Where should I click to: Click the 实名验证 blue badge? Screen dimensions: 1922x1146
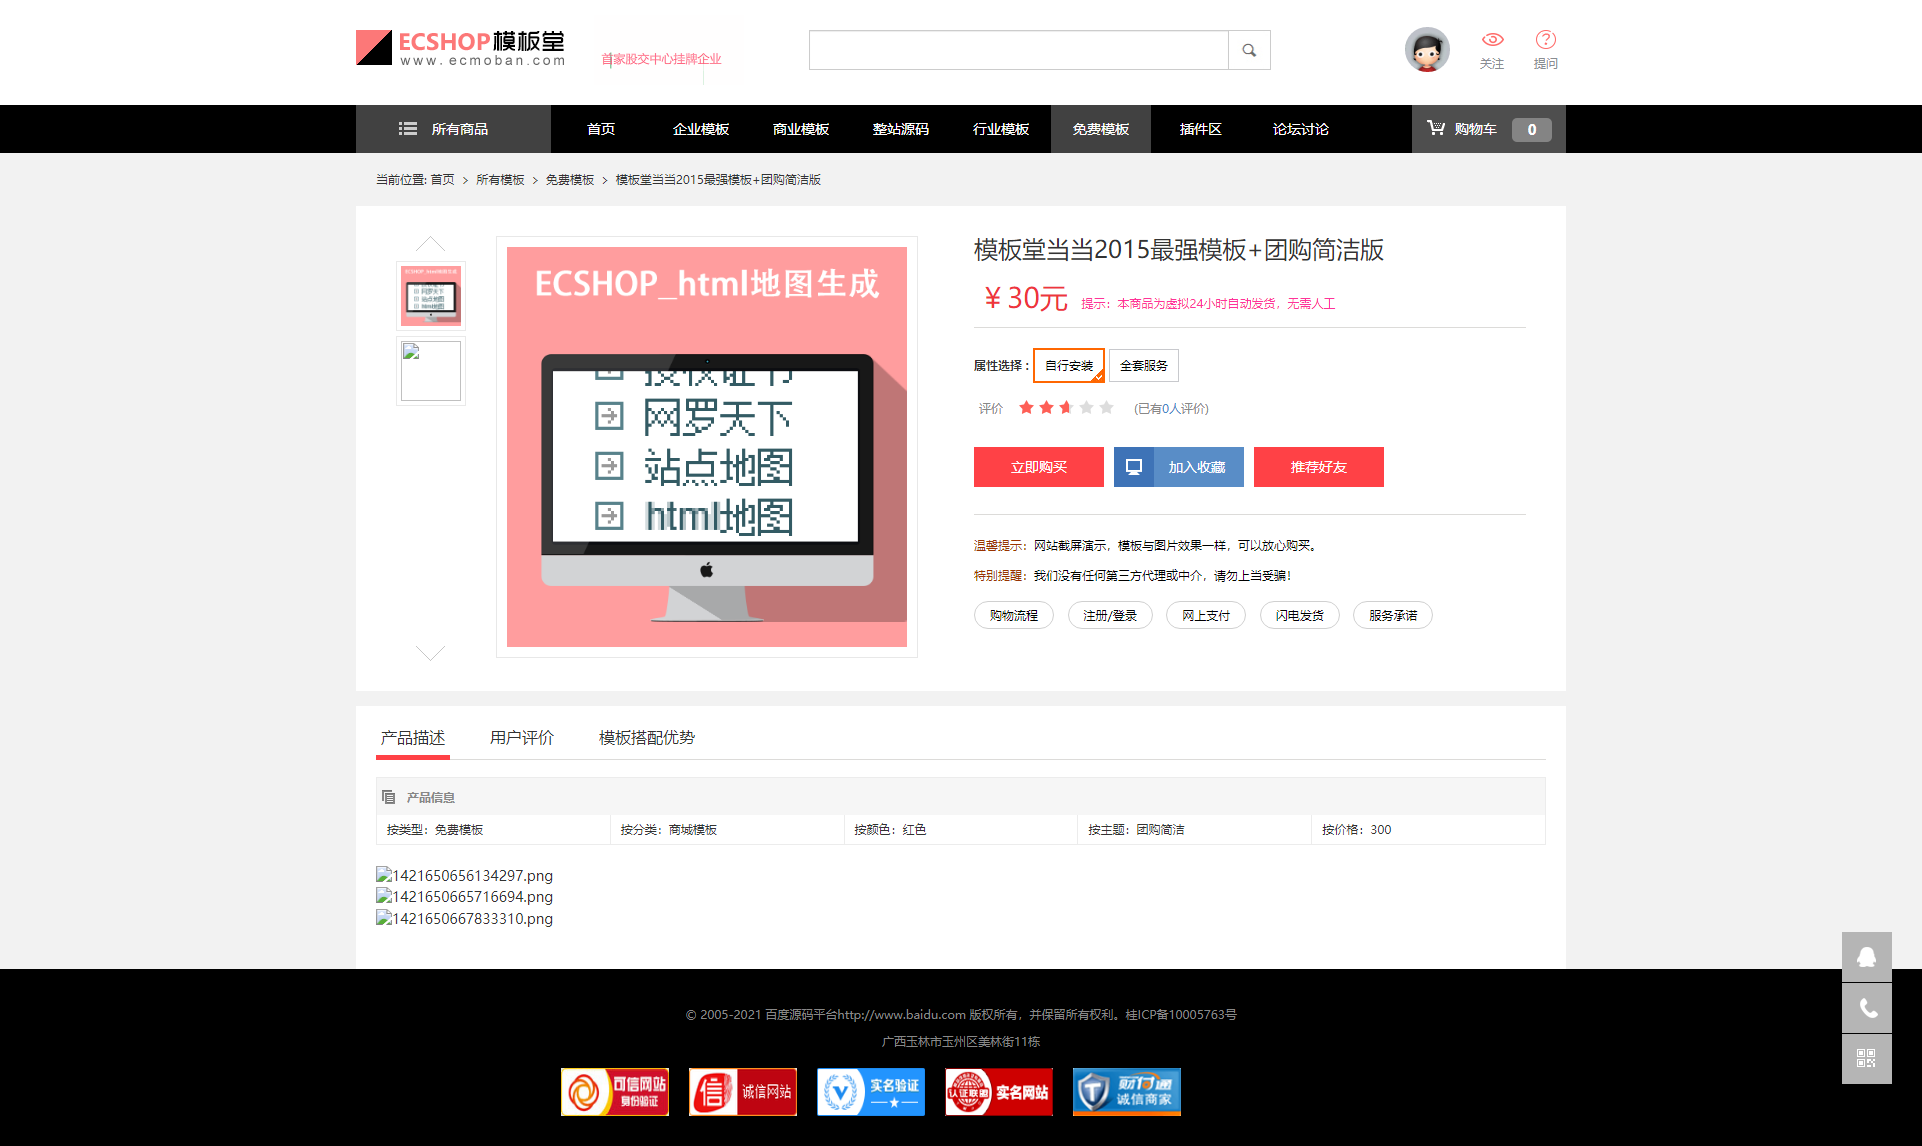click(870, 1092)
